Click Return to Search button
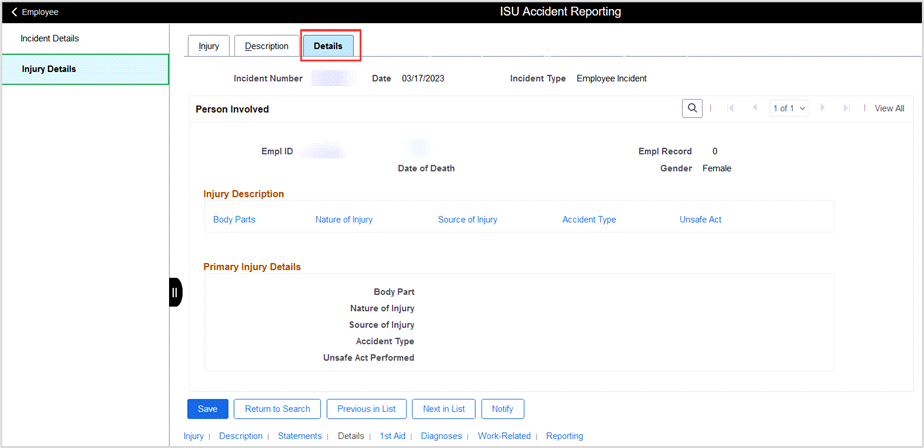The width and height of the screenshot is (924, 448). click(x=278, y=409)
